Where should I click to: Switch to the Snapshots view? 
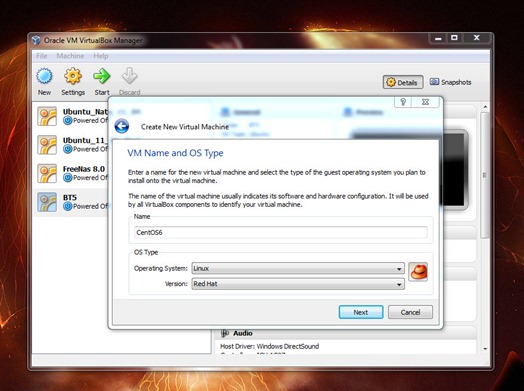(450, 82)
